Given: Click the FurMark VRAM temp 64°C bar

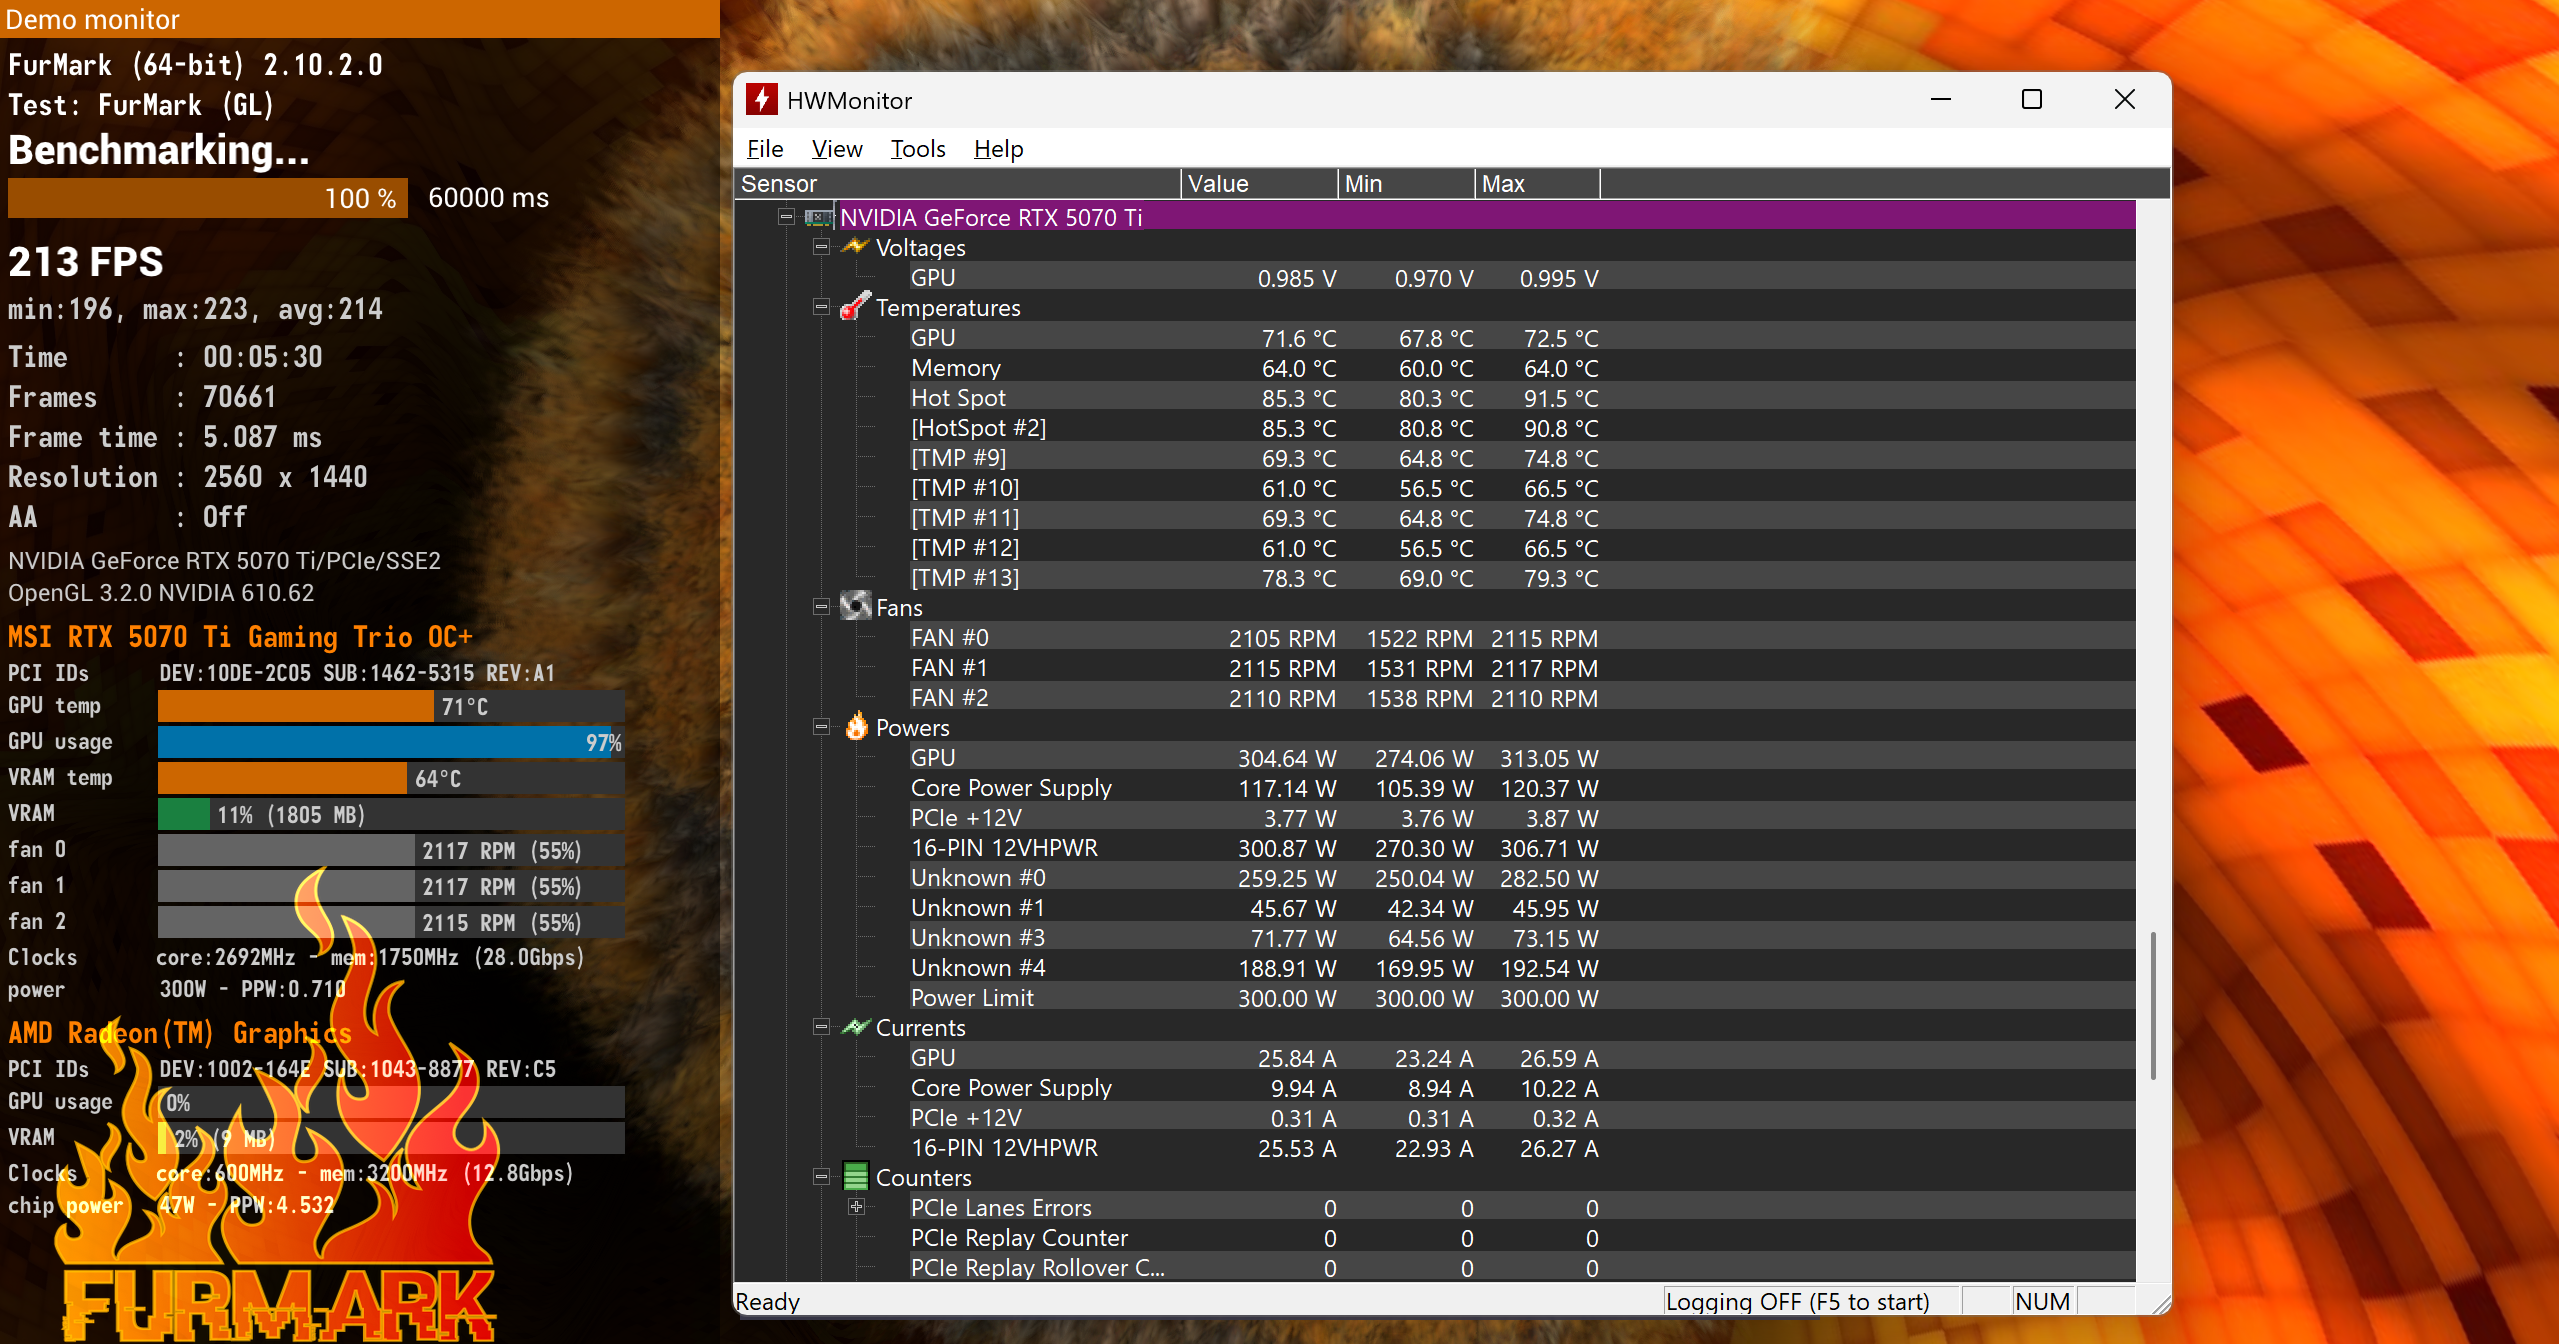Looking at the screenshot, I should pos(391,778).
